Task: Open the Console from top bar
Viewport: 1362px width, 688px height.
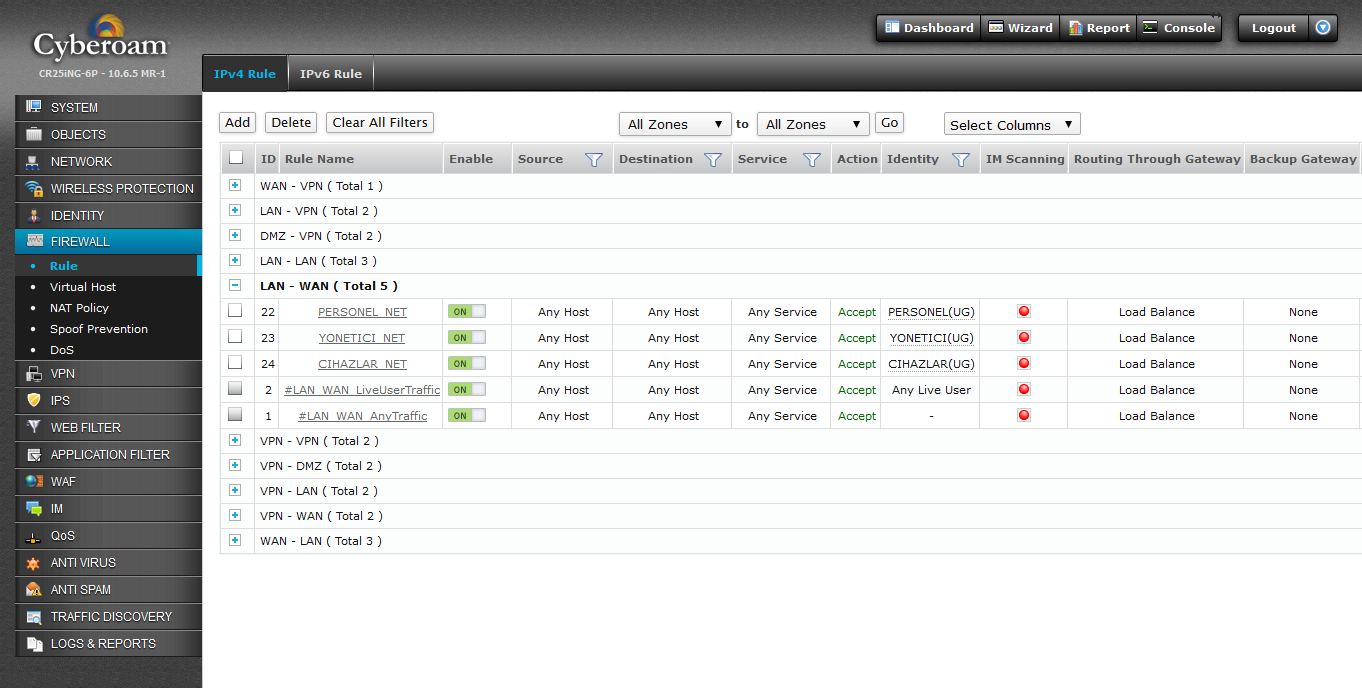Action: coord(1179,28)
